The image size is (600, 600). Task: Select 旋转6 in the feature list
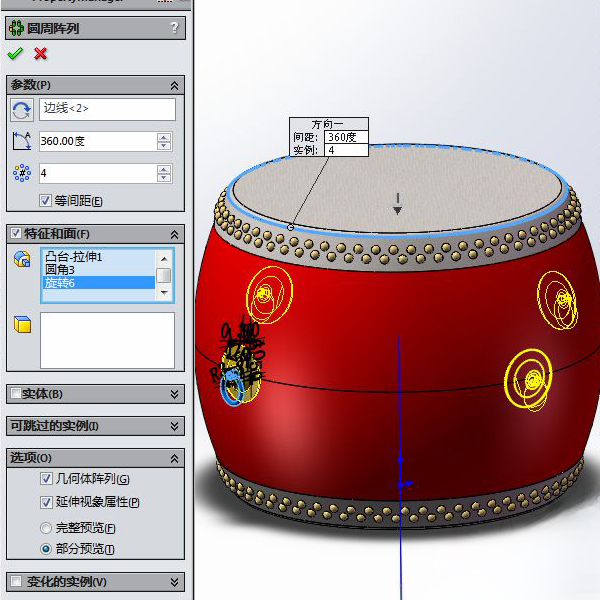click(x=99, y=283)
